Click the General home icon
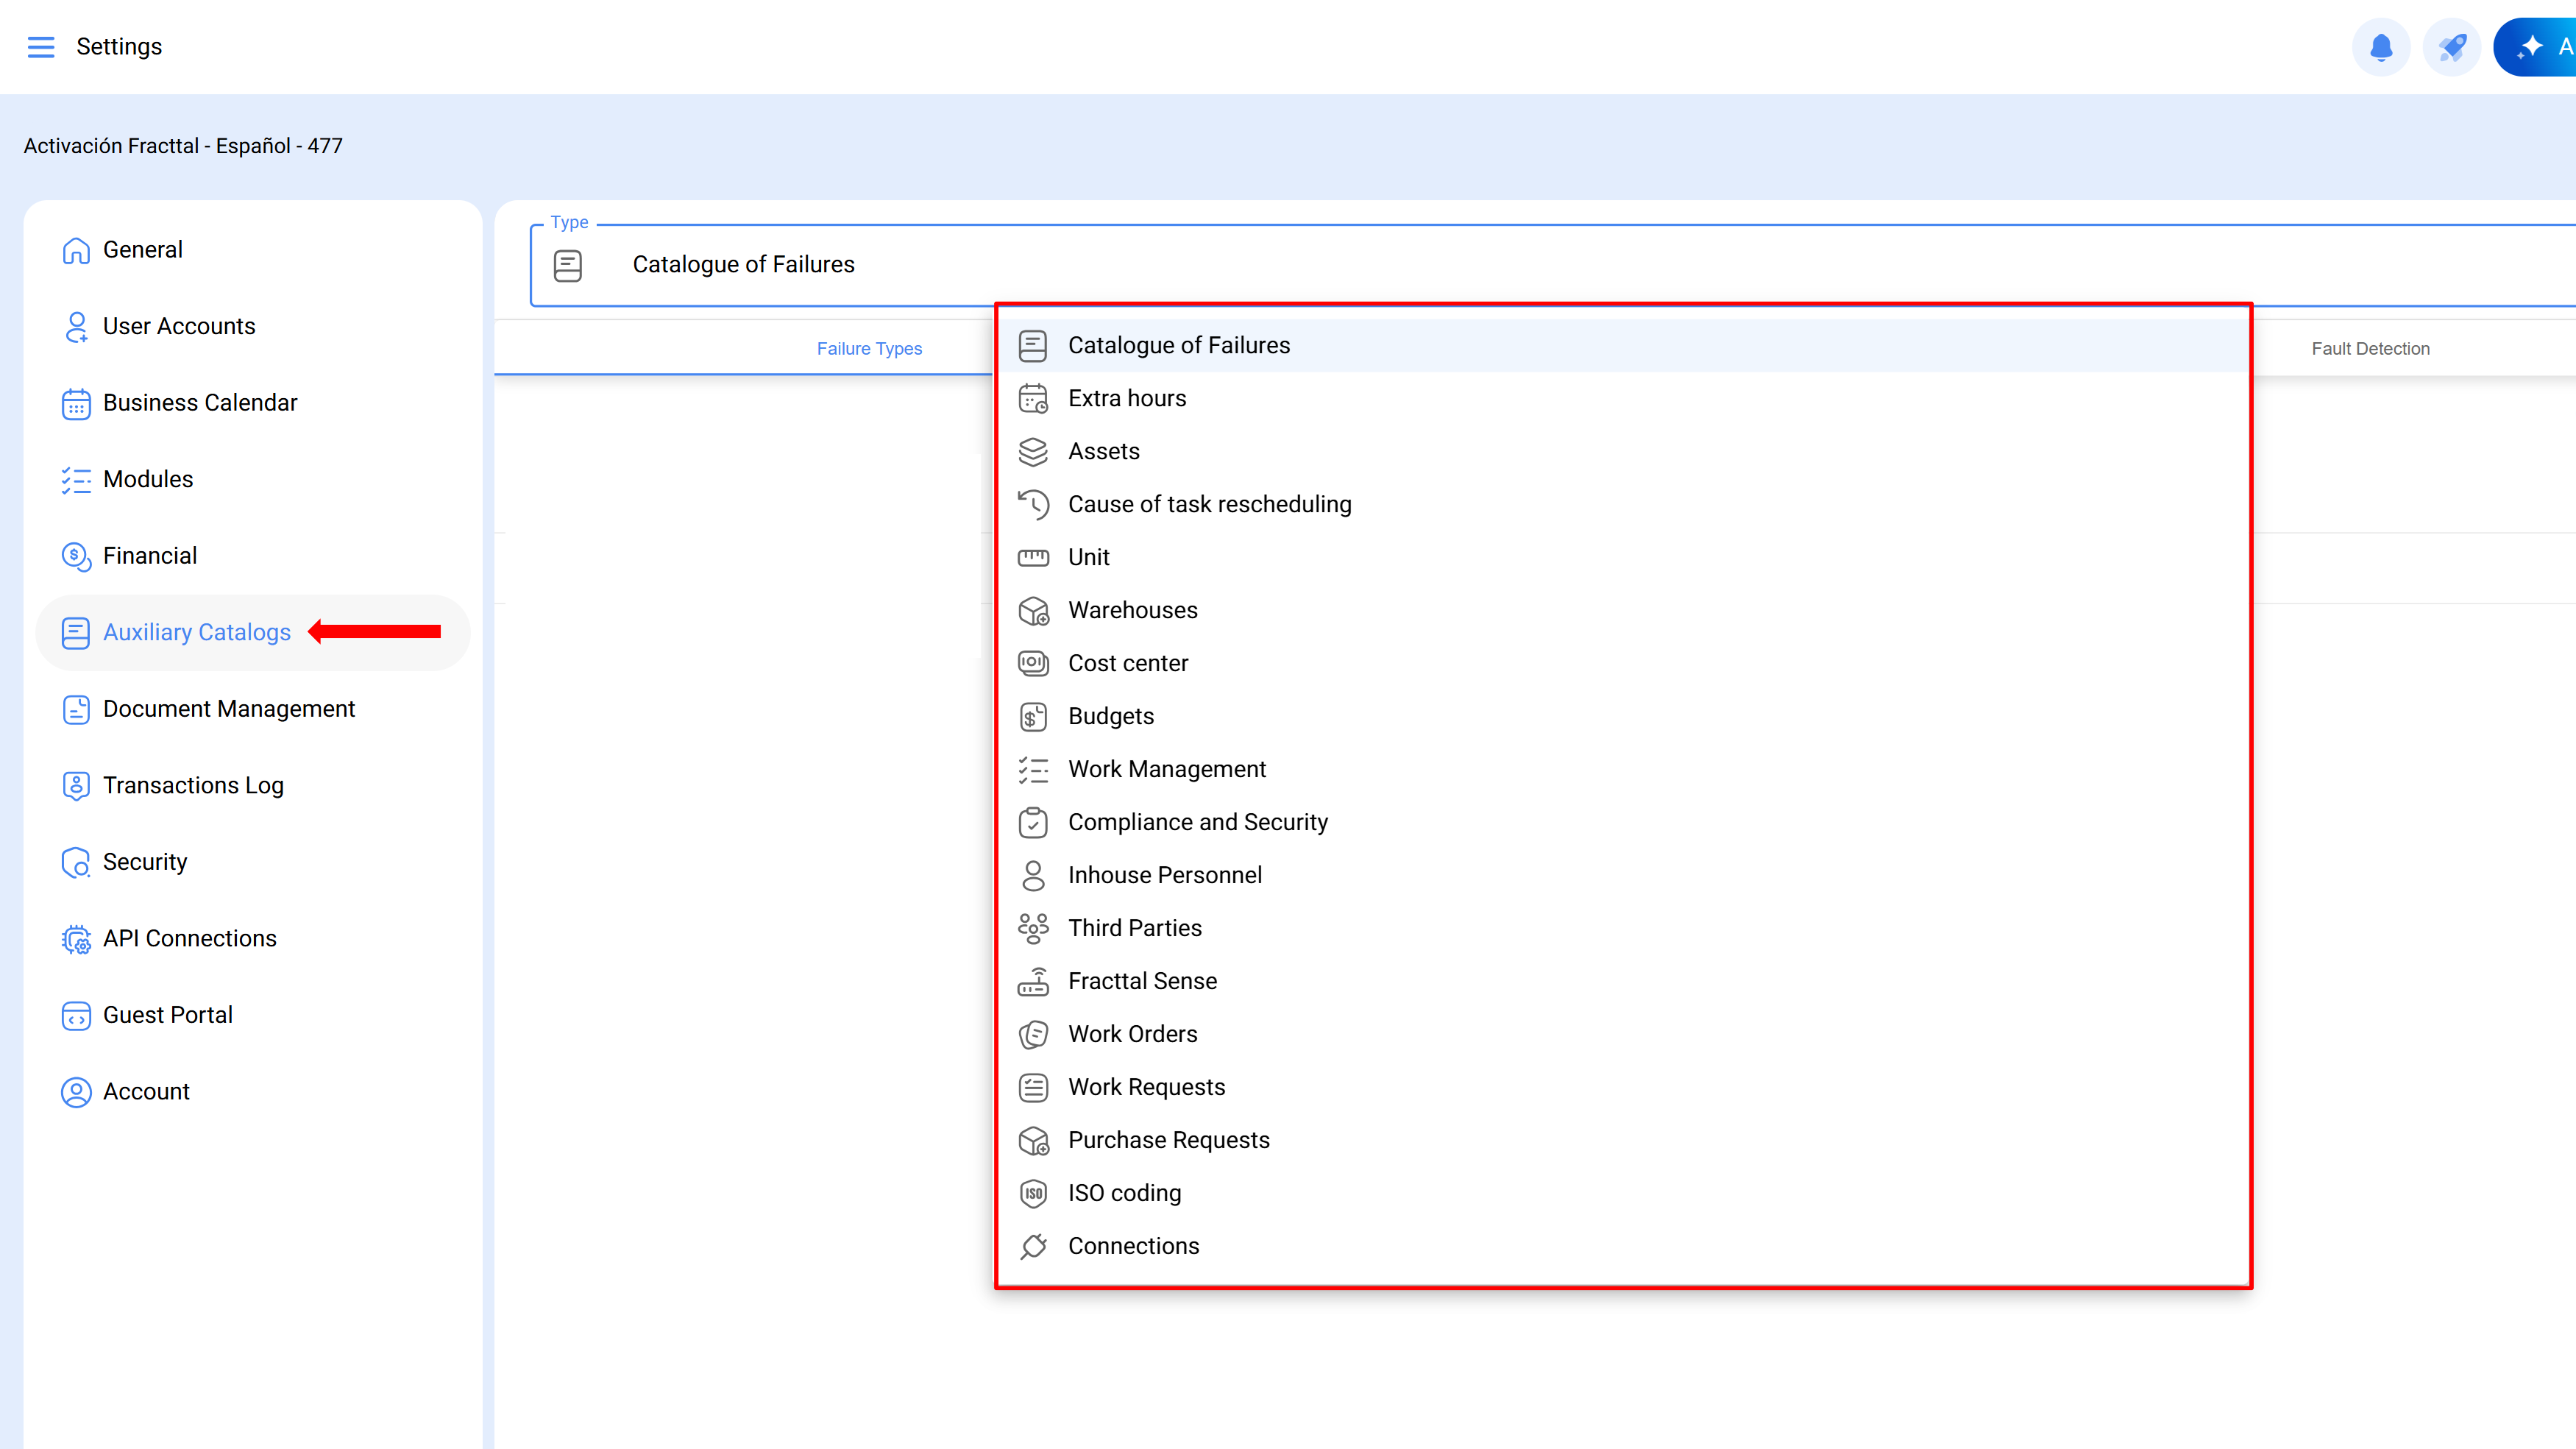 (76, 250)
